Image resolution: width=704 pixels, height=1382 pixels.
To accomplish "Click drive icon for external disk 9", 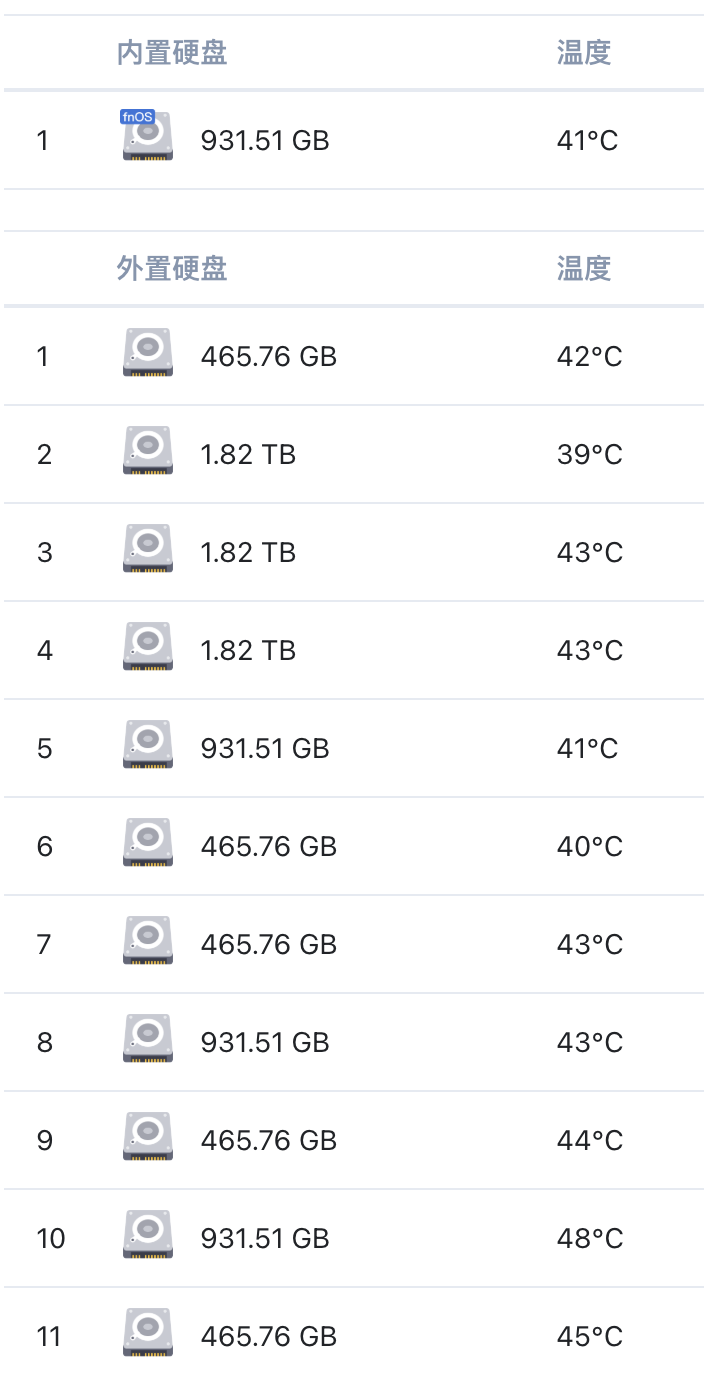I will pyautogui.click(x=148, y=1136).
